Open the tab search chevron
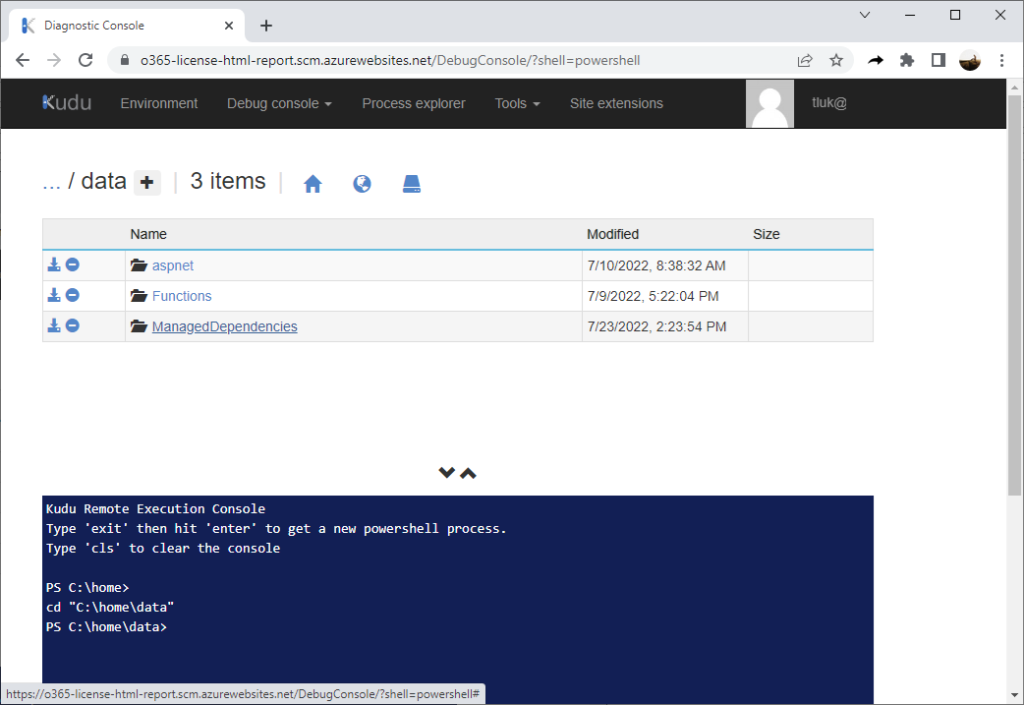Image resolution: width=1024 pixels, height=705 pixels. click(865, 14)
